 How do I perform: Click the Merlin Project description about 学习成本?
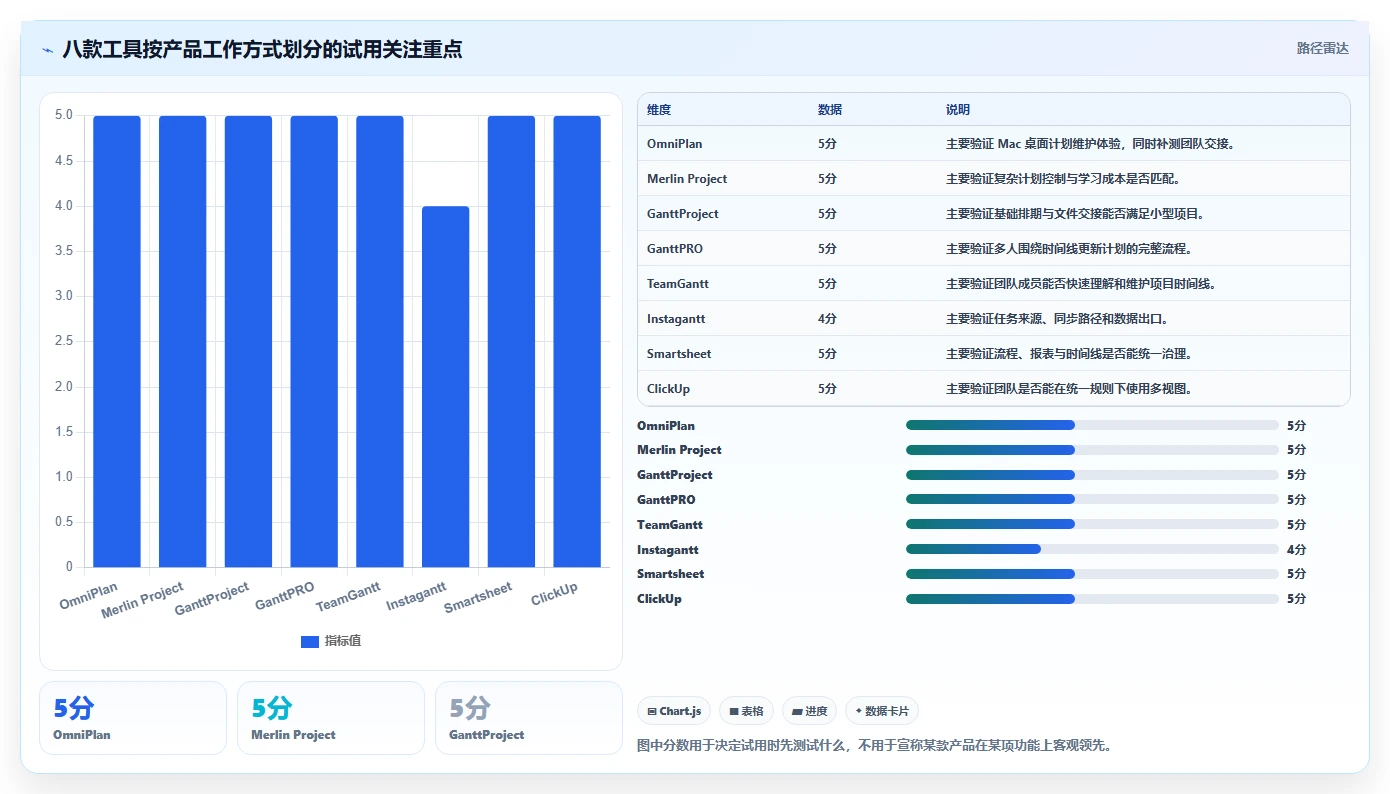1063,179
